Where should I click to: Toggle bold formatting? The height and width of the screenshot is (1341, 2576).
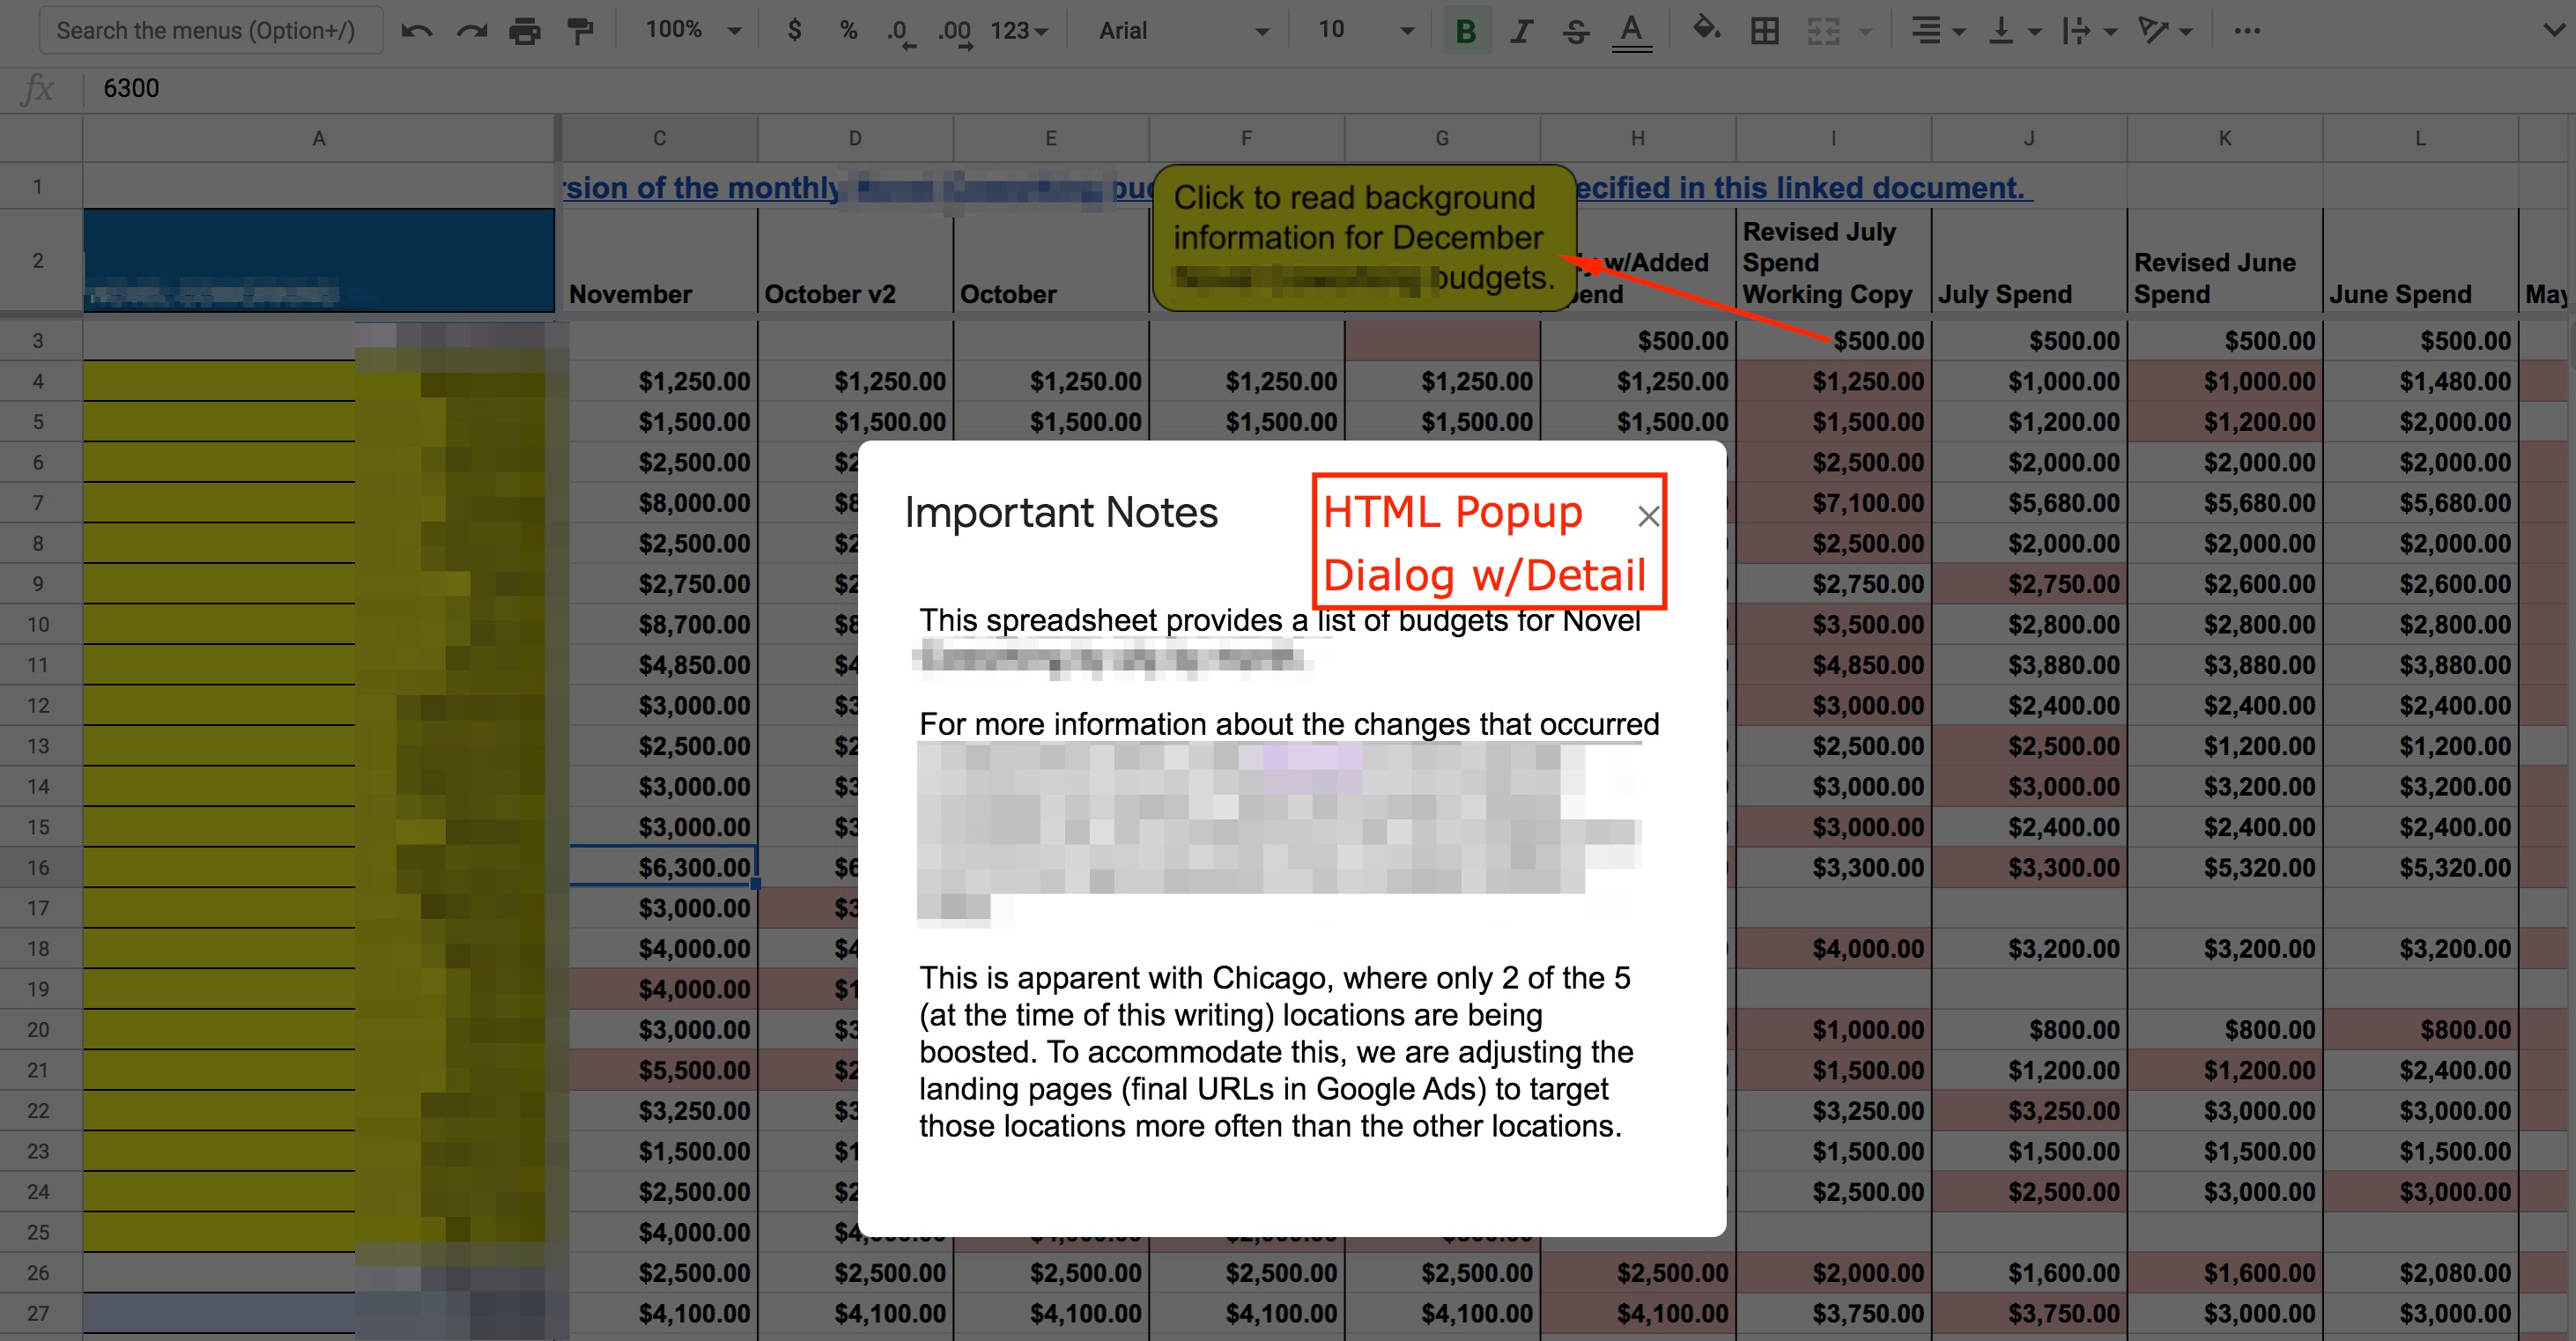(1465, 30)
